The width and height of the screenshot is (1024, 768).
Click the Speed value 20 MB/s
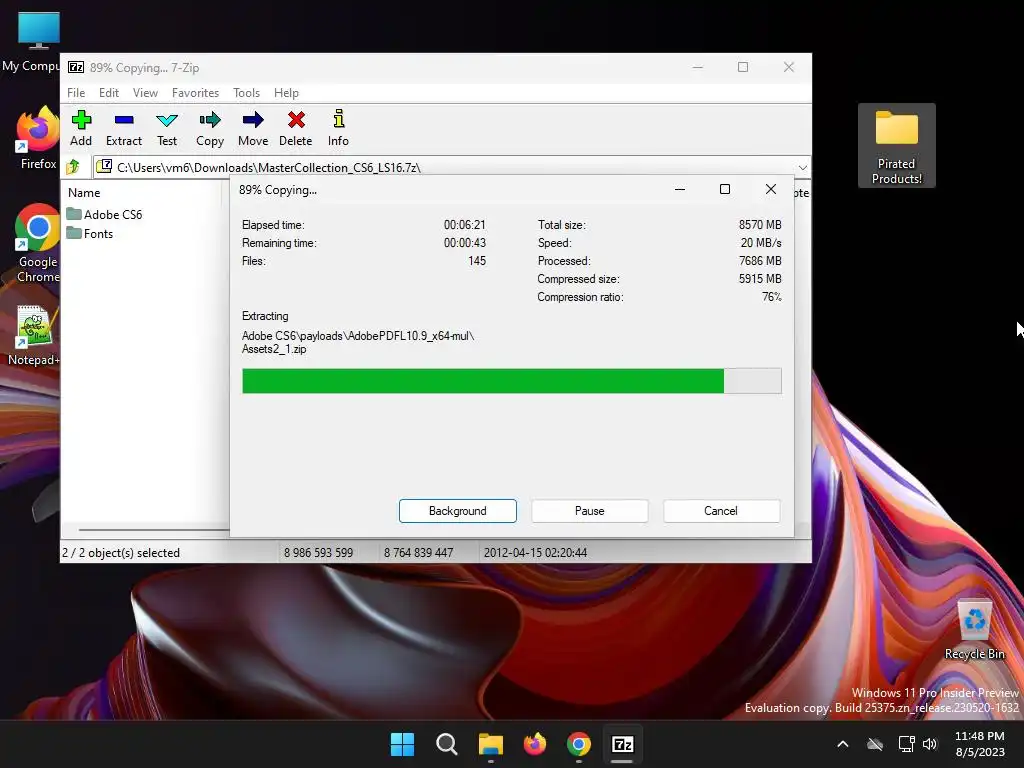(761, 243)
